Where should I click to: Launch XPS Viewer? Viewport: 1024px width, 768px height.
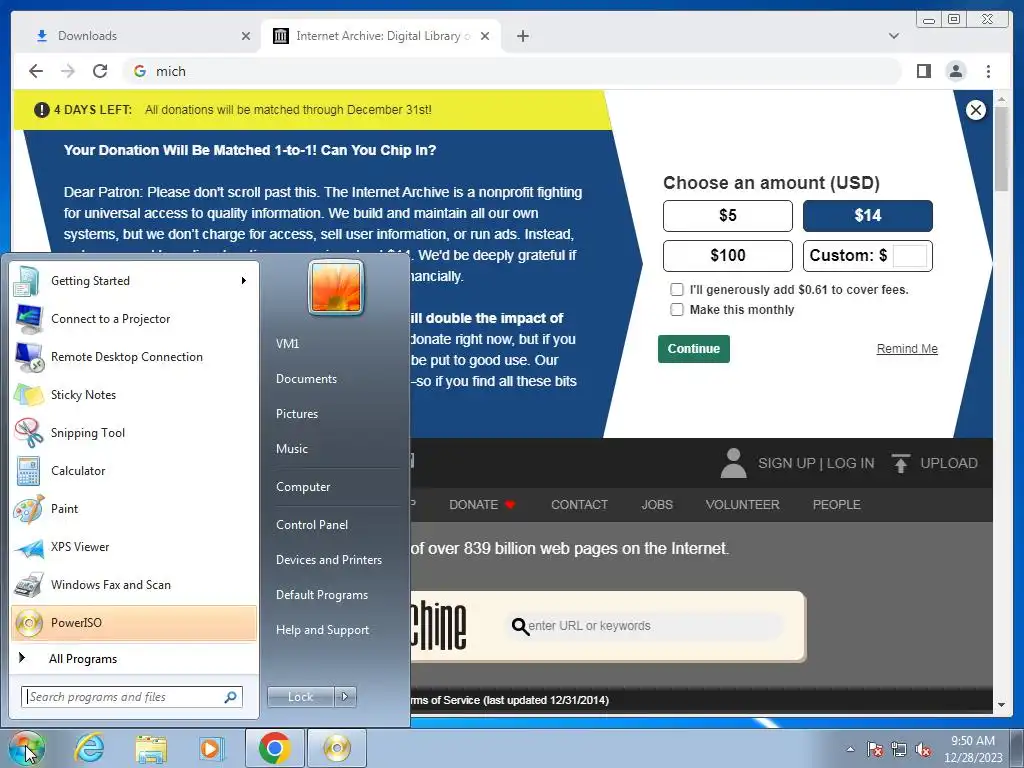134,547
